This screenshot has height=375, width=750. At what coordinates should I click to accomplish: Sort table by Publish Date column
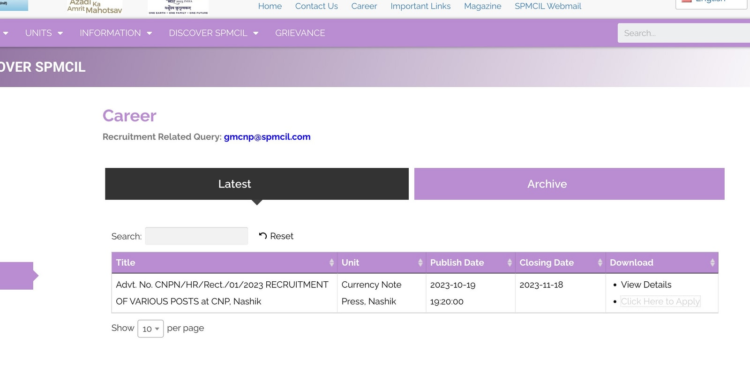(471, 263)
